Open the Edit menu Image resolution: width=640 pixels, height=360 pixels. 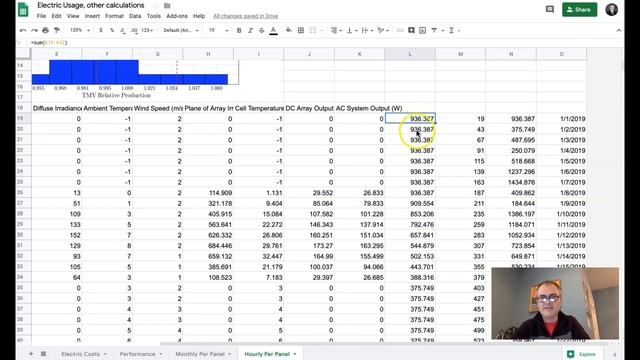(56, 16)
